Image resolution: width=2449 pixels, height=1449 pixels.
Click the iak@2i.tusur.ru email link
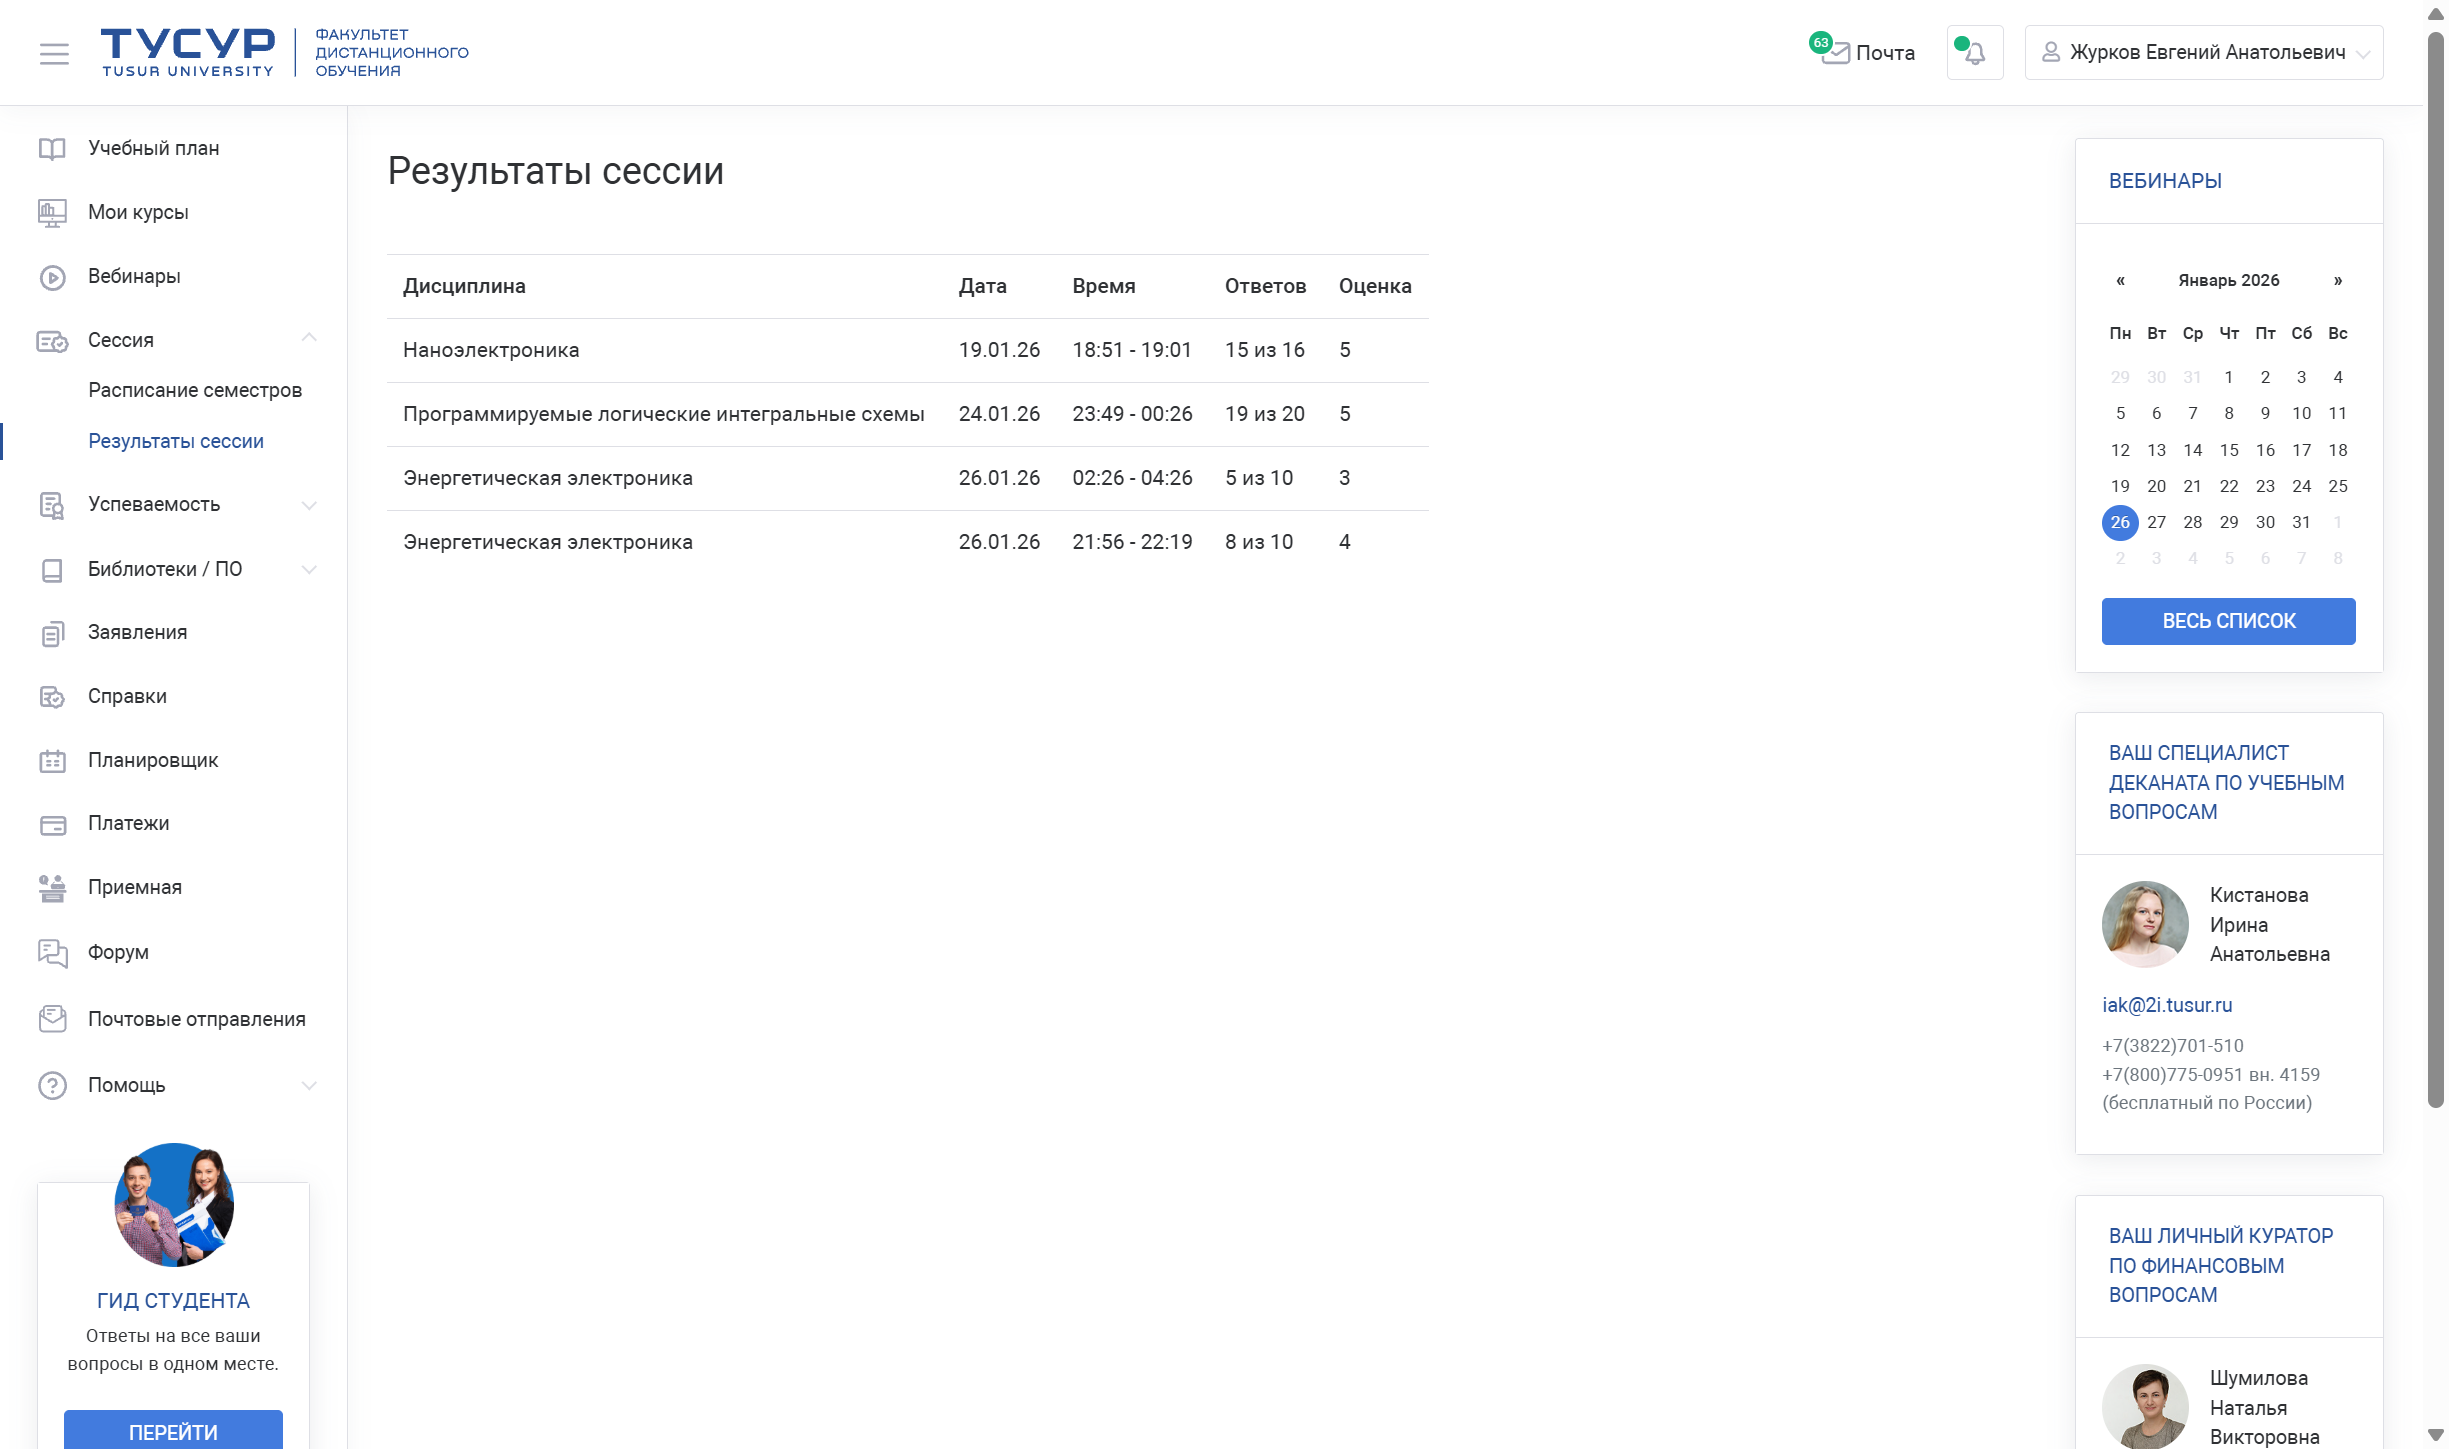point(2167,1005)
